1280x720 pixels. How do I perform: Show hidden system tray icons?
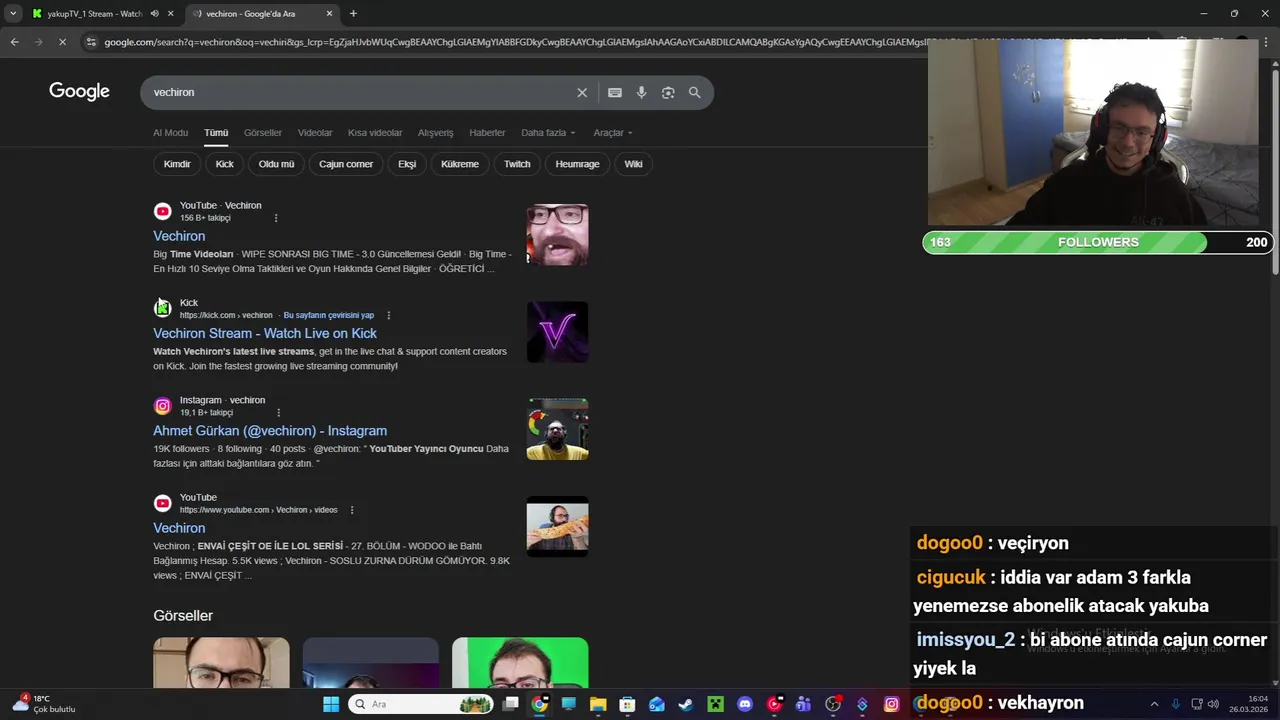tap(1154, 704)
